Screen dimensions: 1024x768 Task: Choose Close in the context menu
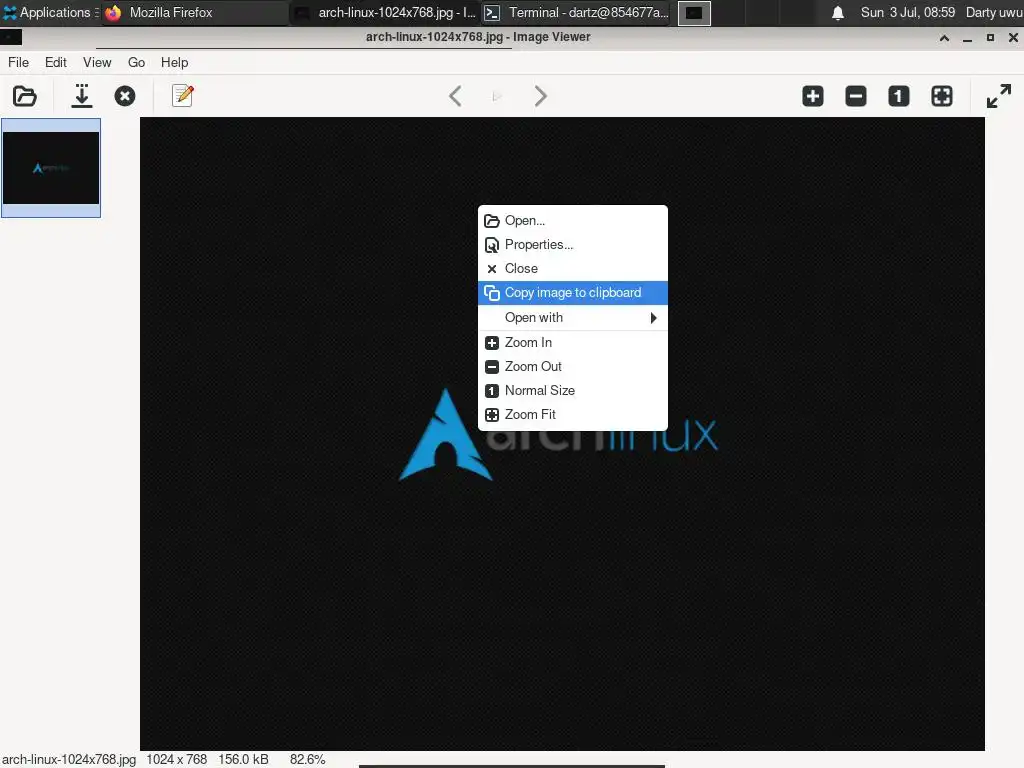click(573, 268)
